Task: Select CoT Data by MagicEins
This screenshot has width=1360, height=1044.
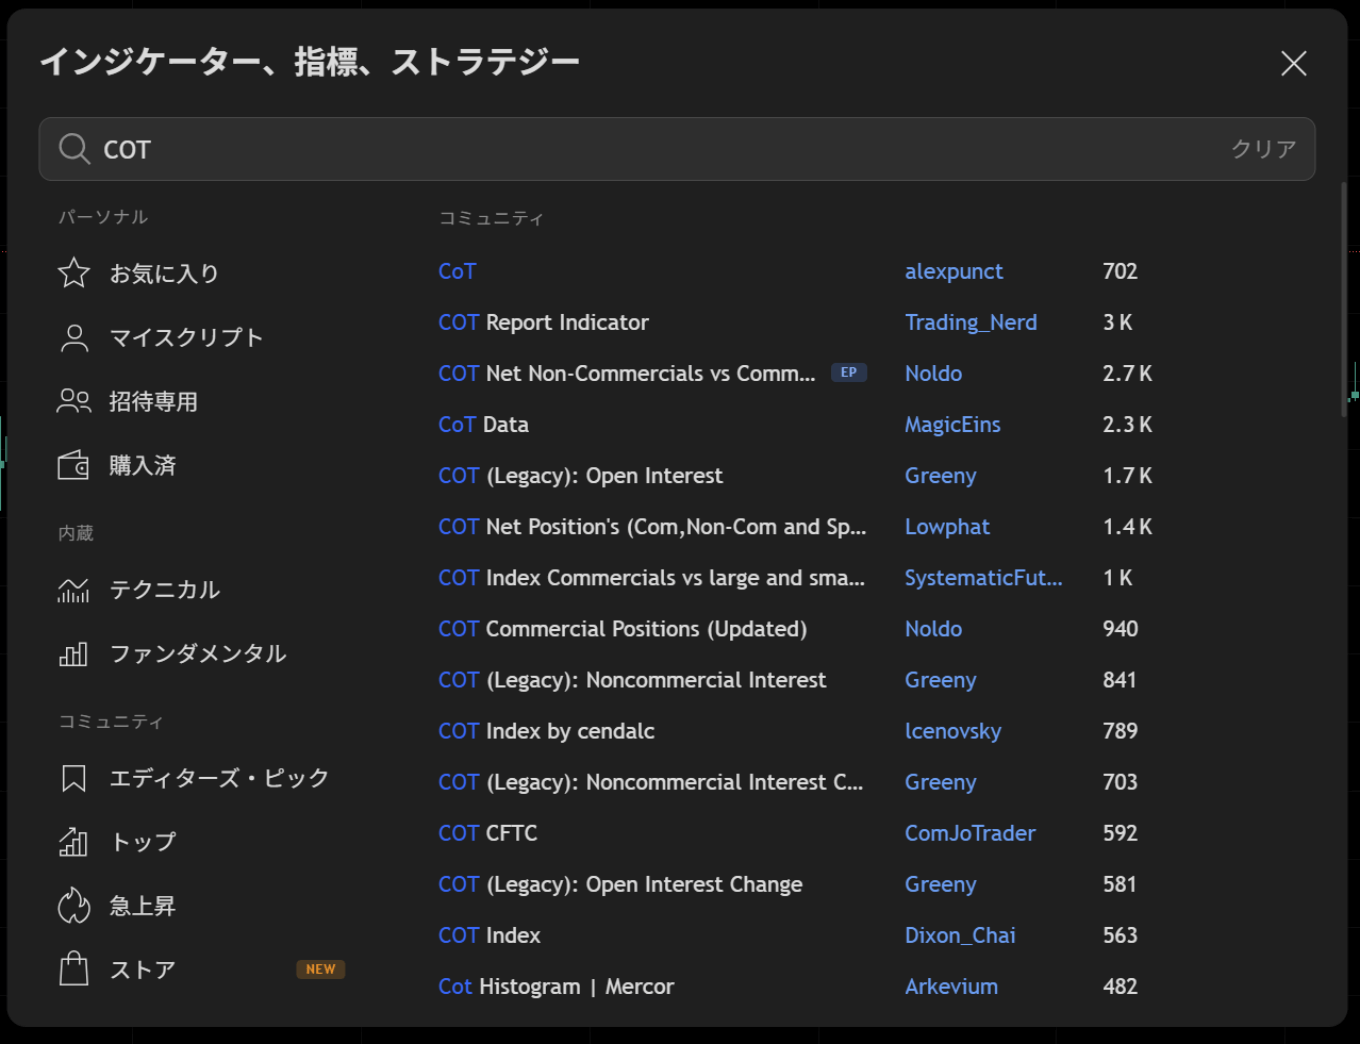Action: tap(483, 424)
